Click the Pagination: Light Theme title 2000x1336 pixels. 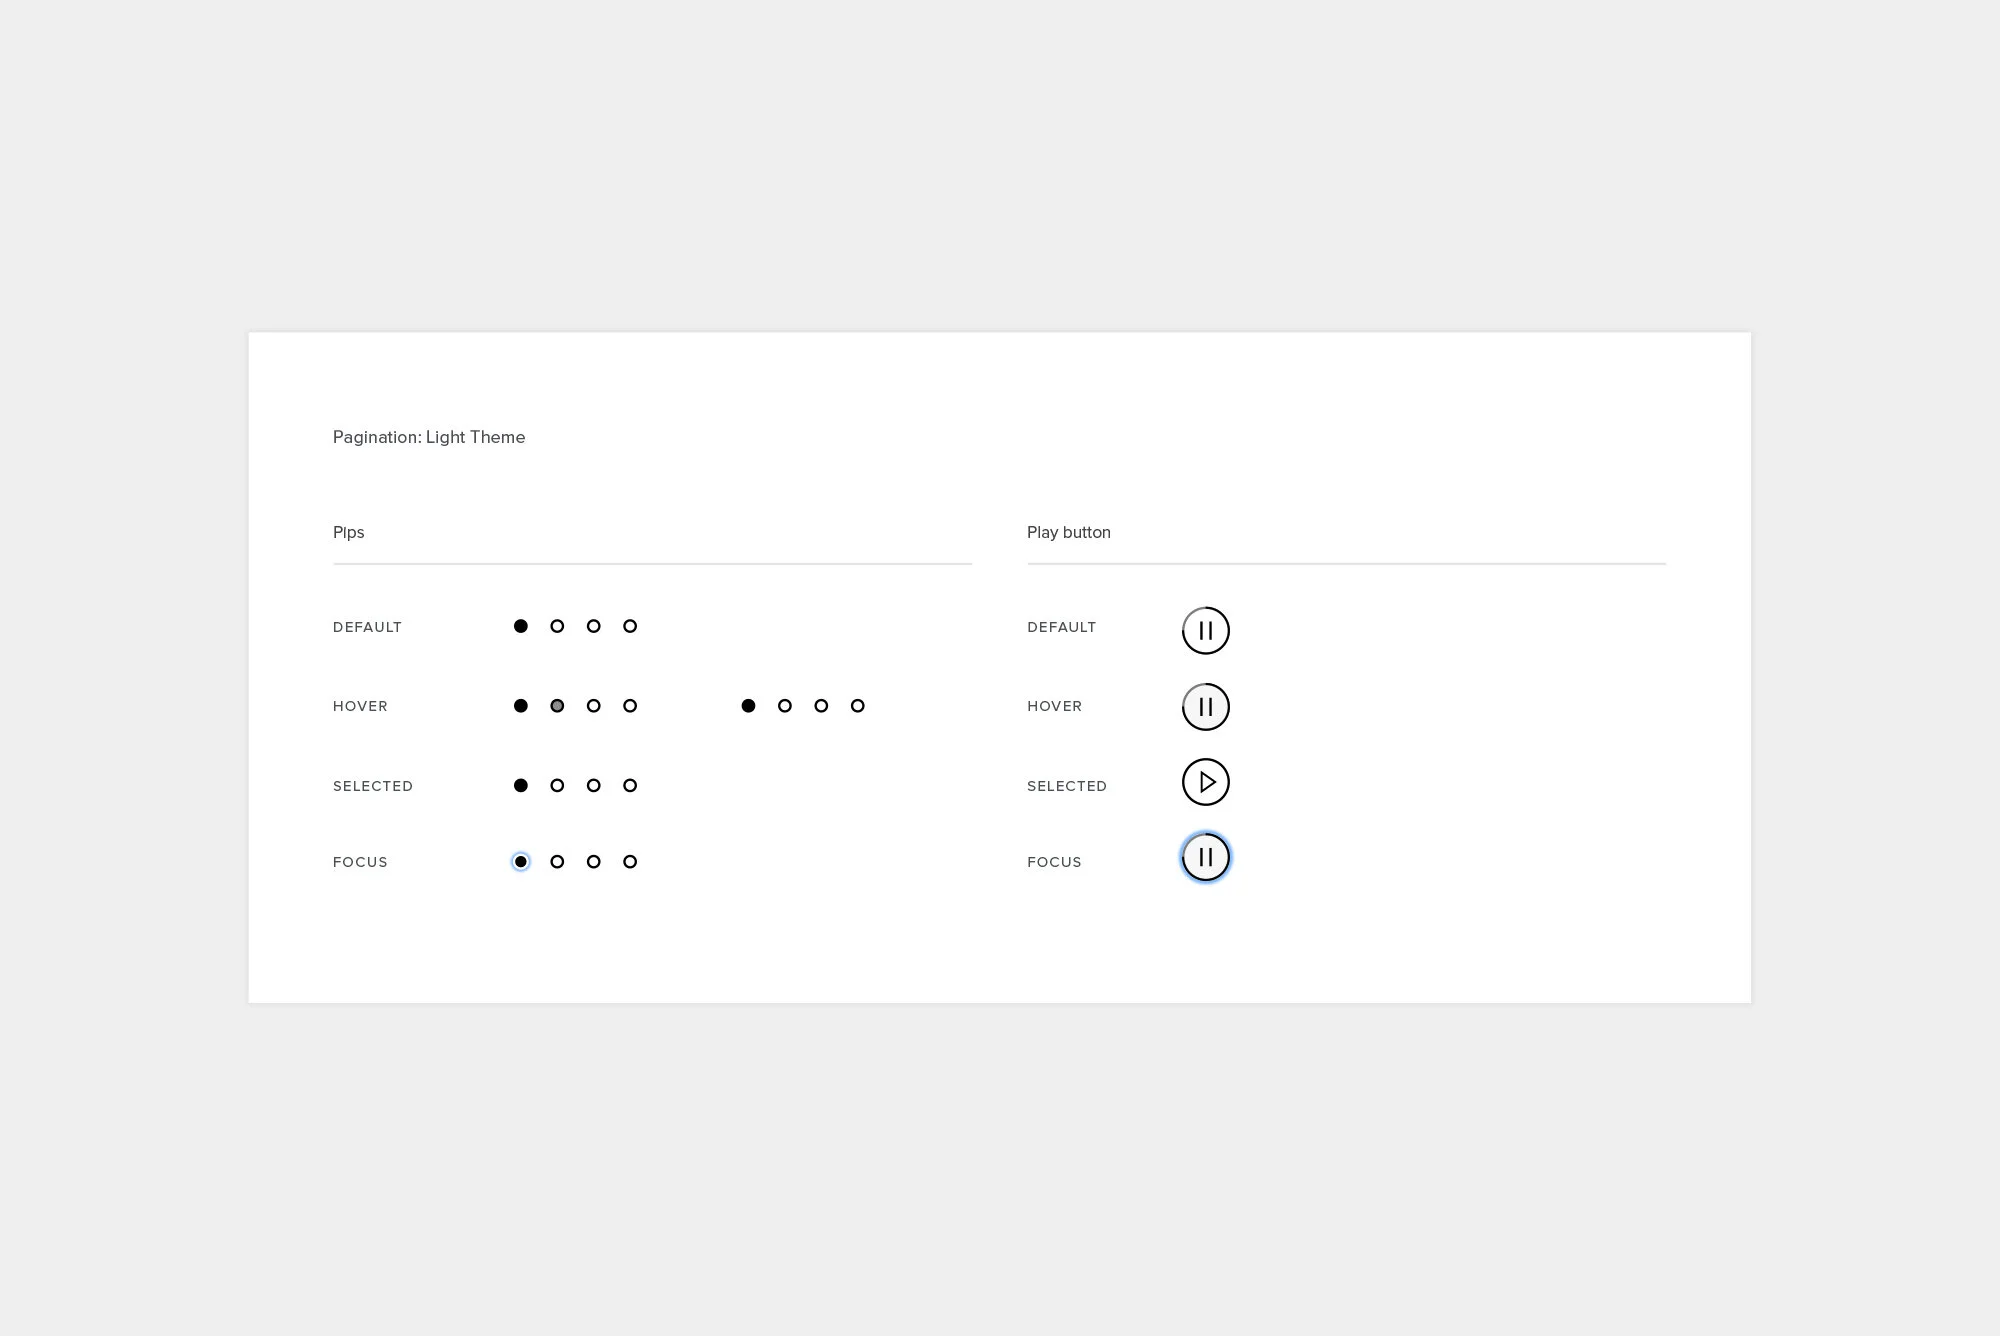429,437
